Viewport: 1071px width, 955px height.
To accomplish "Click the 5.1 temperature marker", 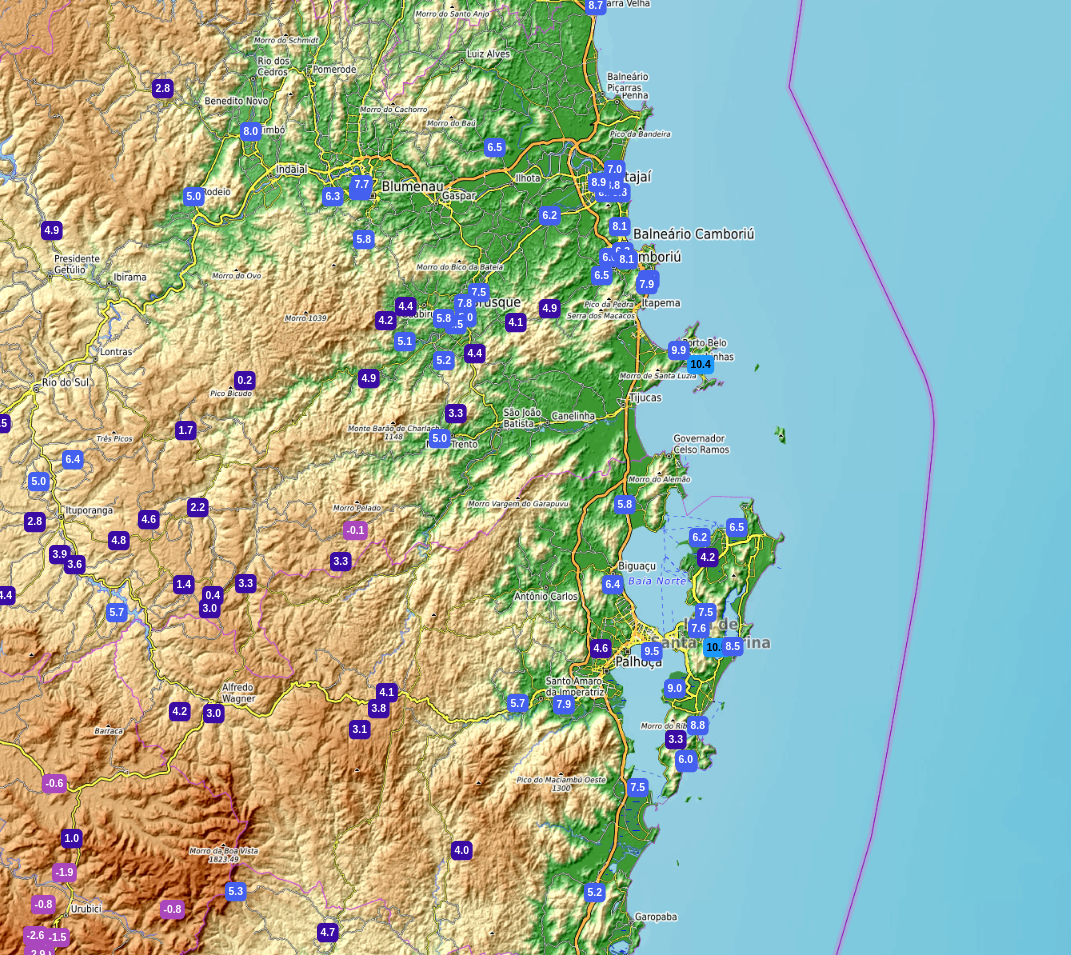I will 405,341.
